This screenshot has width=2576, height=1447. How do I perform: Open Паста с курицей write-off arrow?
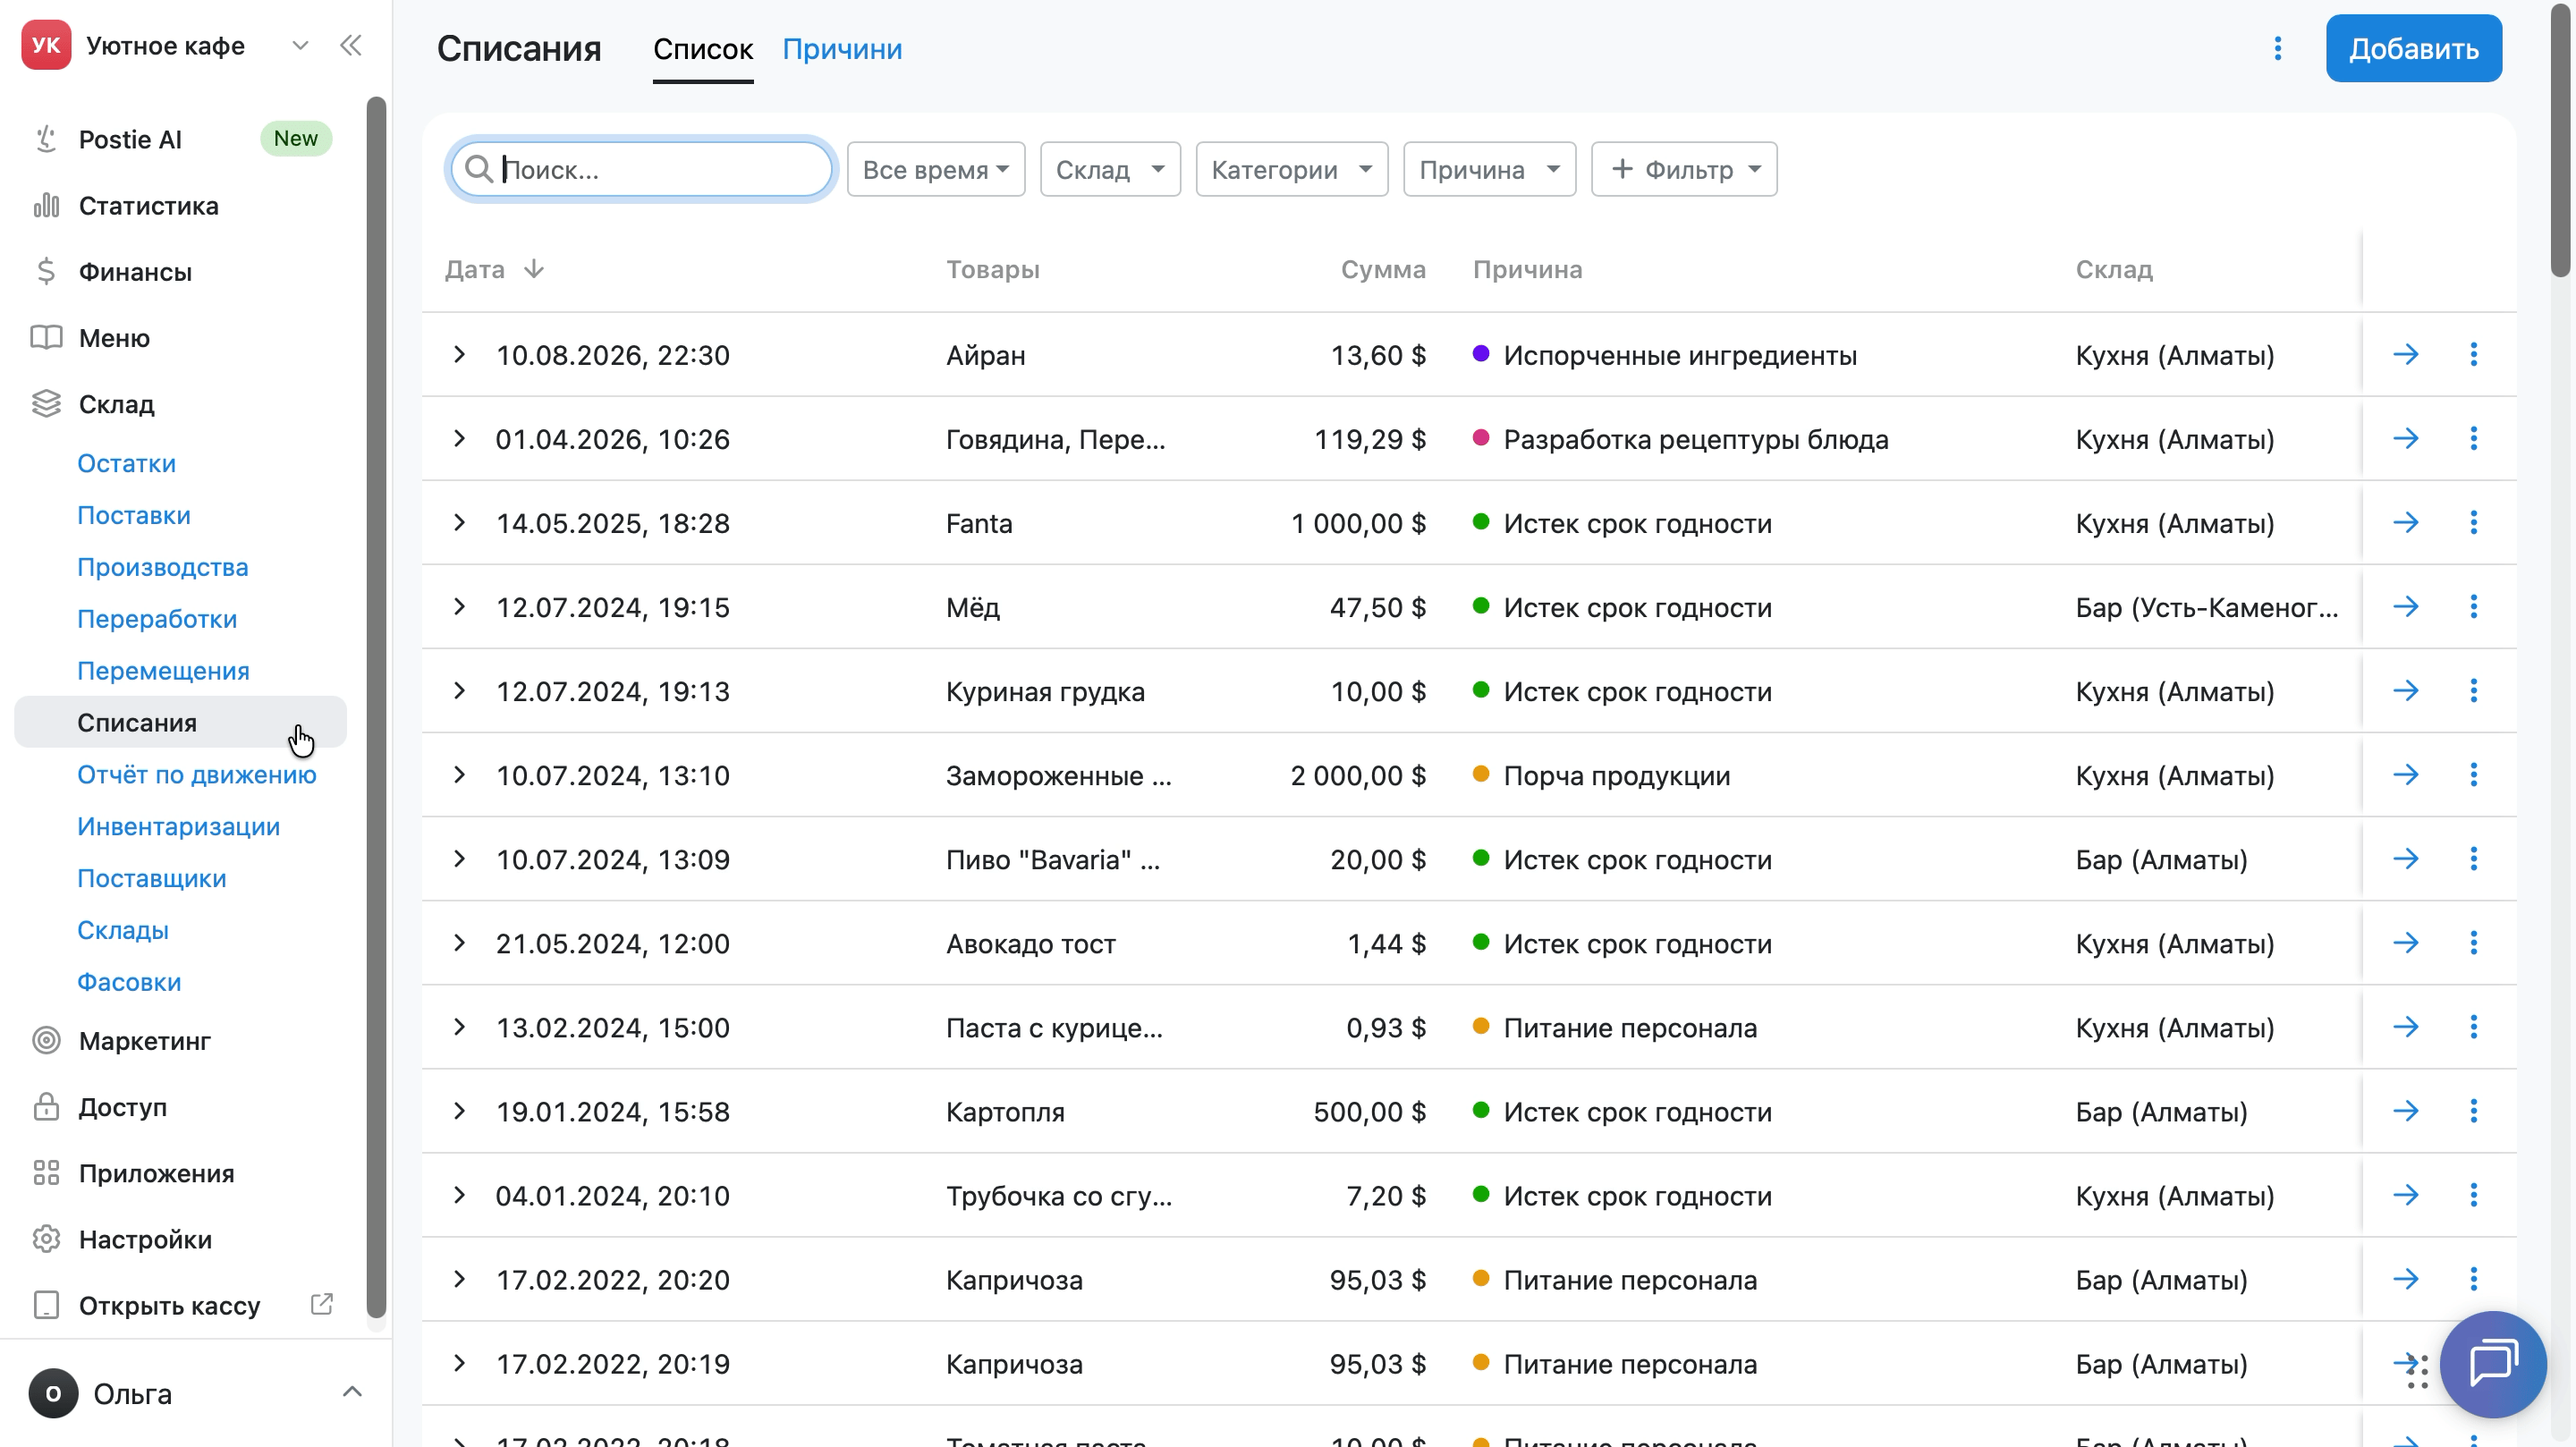pyautogui.click(x=2405, y=1026)
